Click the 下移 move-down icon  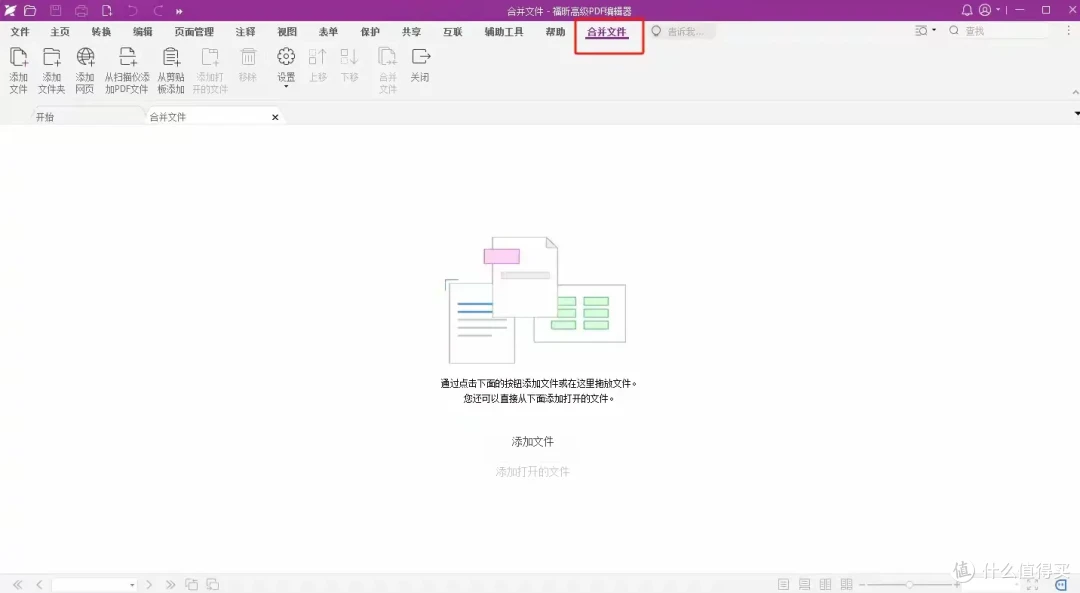[349, 57]
